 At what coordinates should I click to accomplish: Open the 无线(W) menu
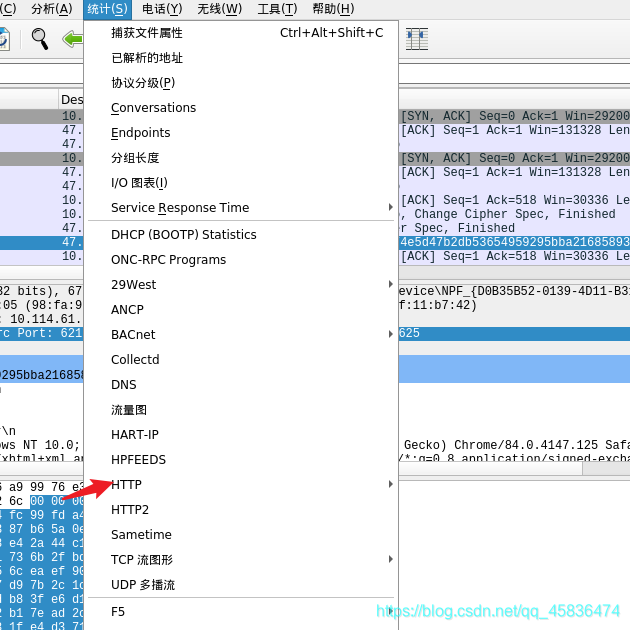tap(219, 9)
